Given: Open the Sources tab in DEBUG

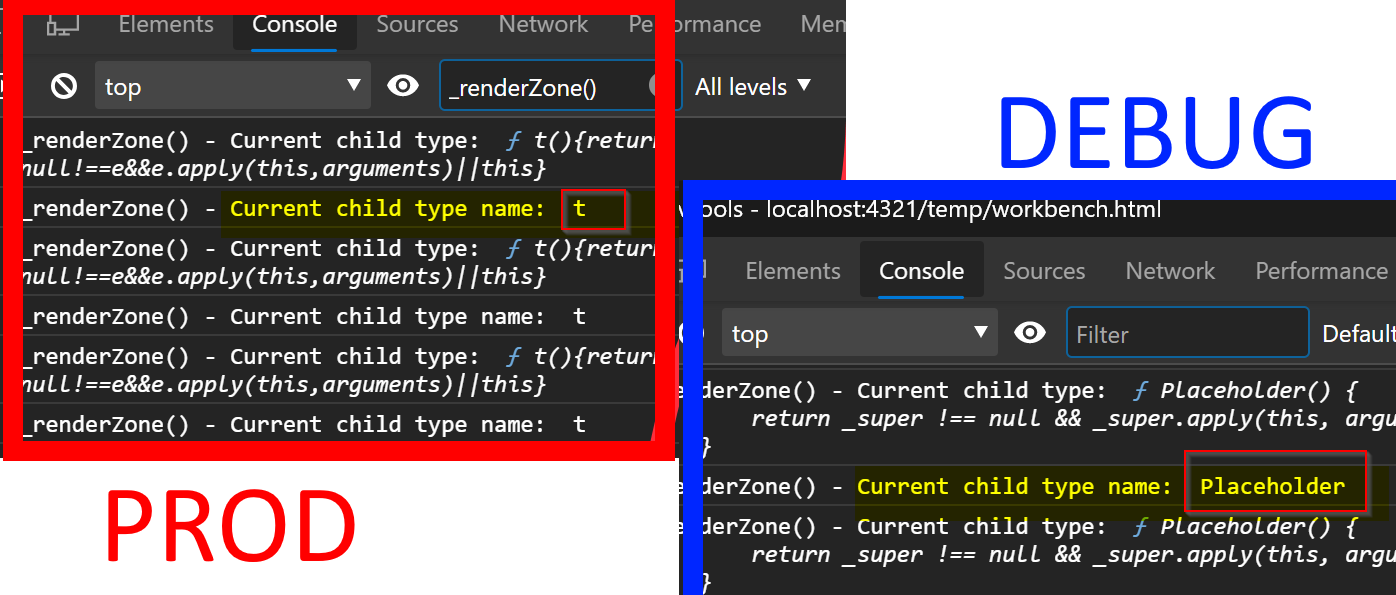Looking at the screenshot, I should click(x=1044, y=270).
